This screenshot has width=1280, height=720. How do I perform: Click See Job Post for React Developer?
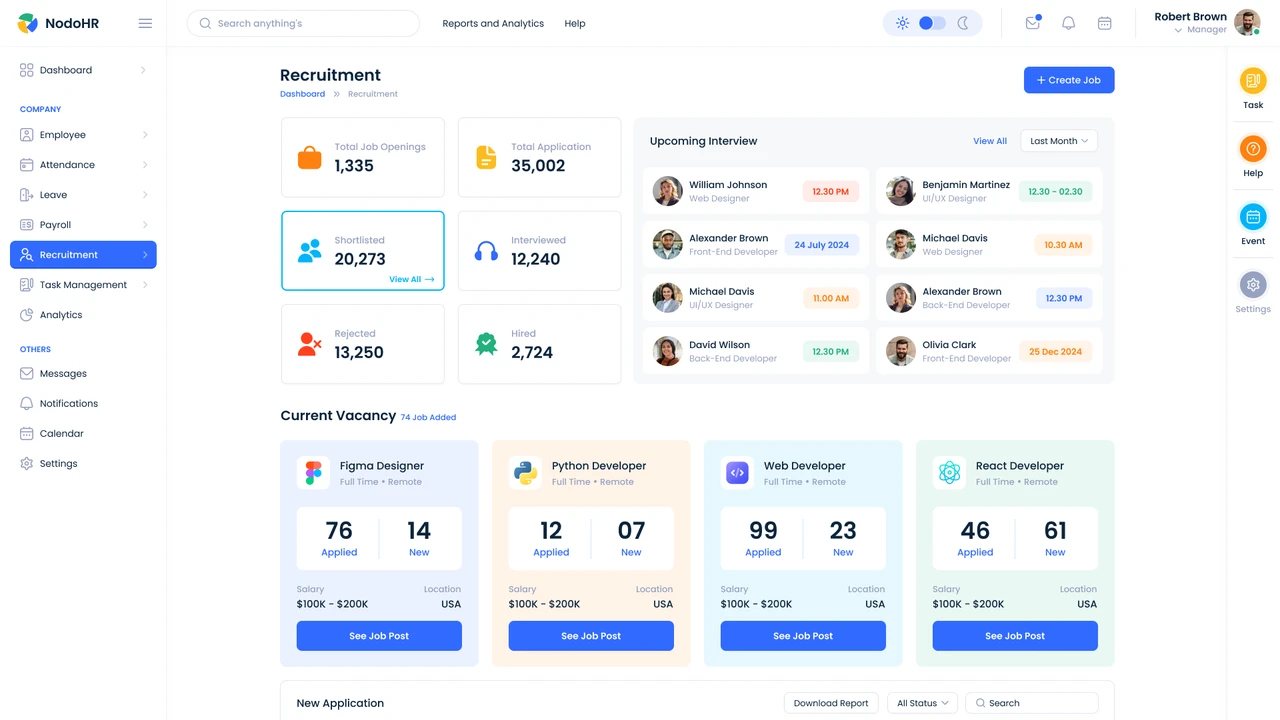tap(1015, 636)
